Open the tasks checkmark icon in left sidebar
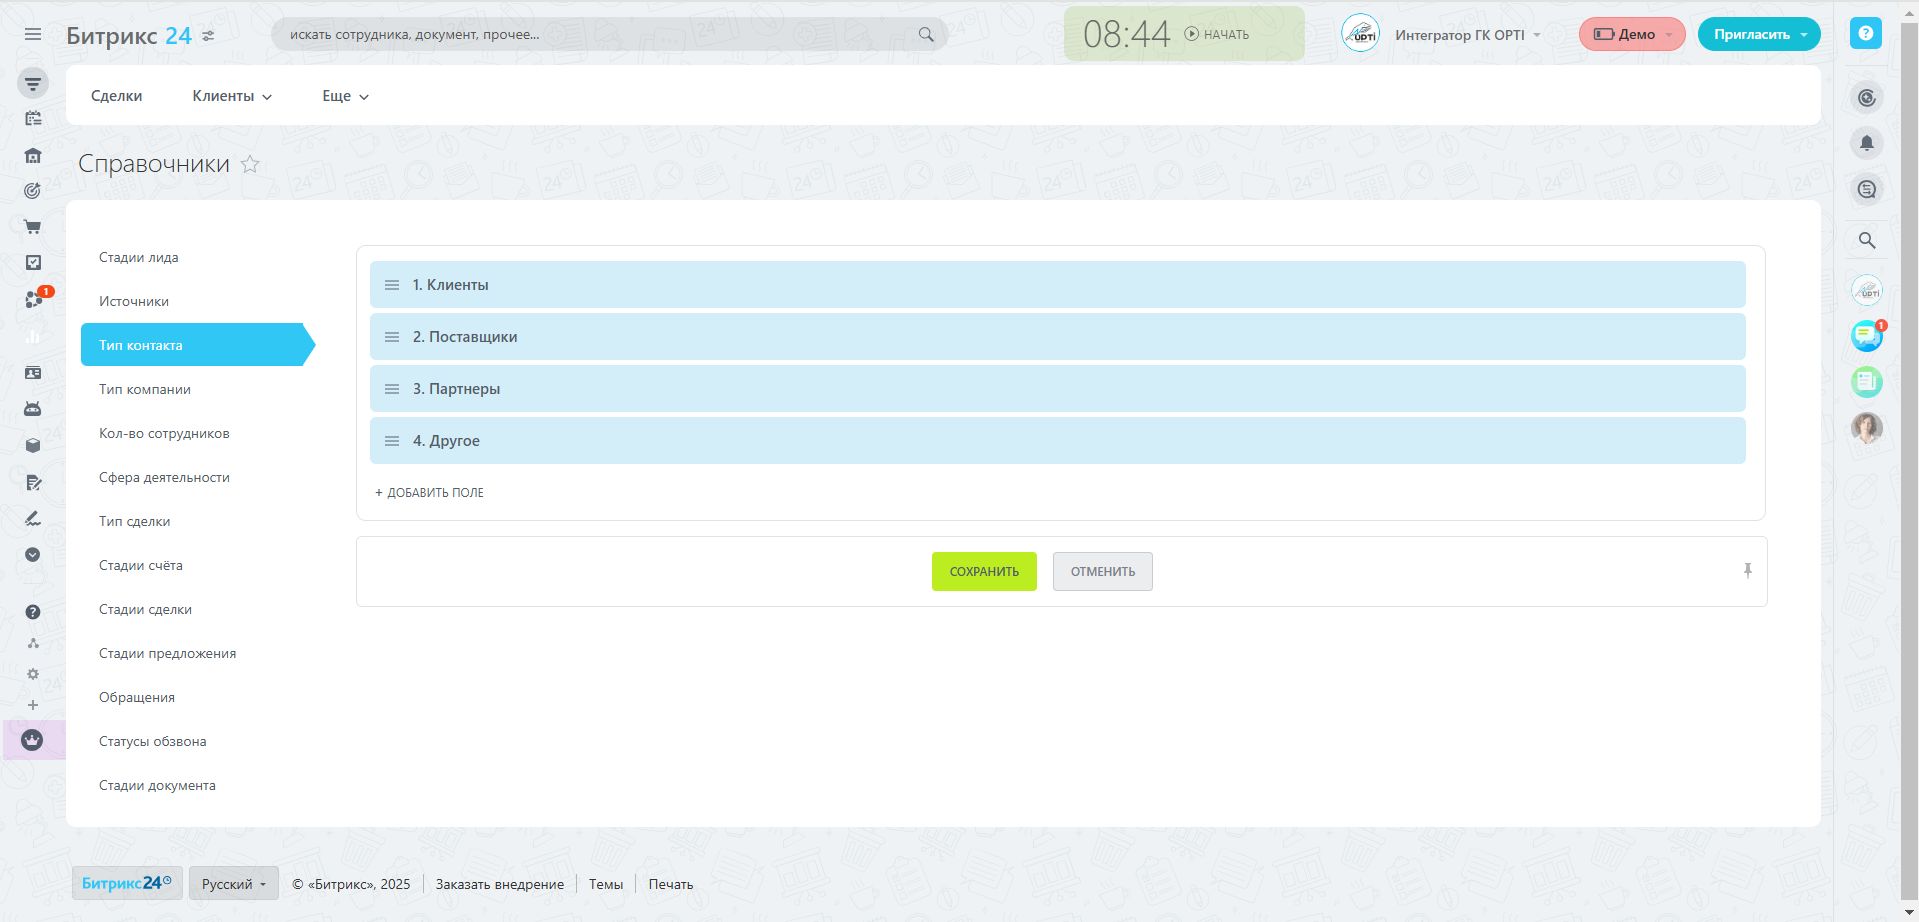Image resolution: width=1919 pixels, height=922 pixels. [x=33, y=262]
